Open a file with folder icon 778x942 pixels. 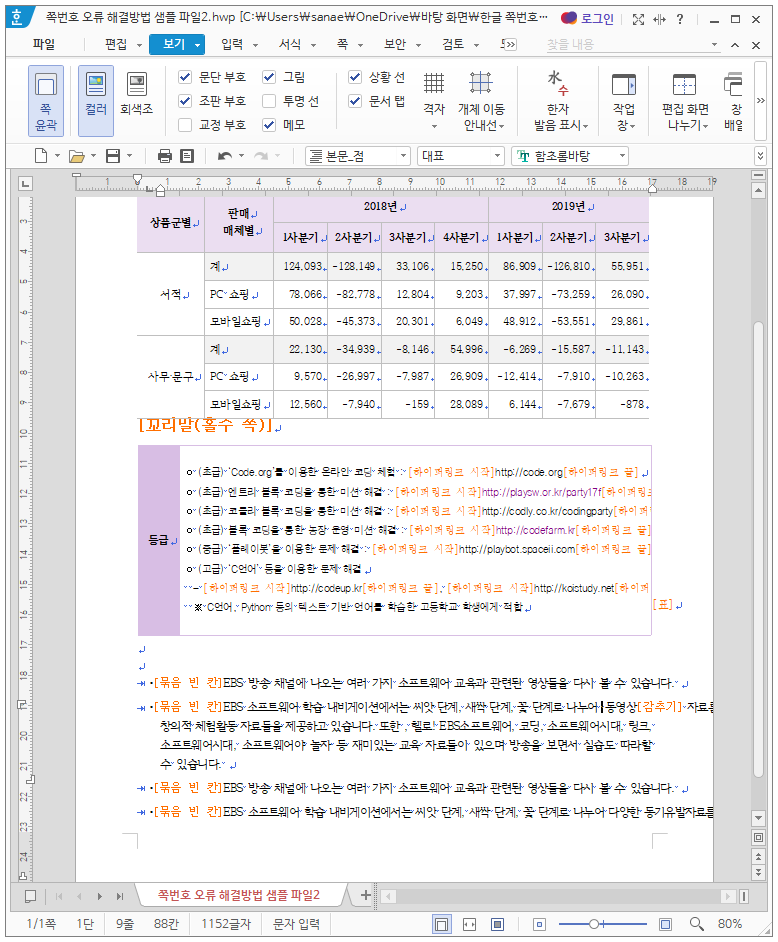click(x=76, y=156)
